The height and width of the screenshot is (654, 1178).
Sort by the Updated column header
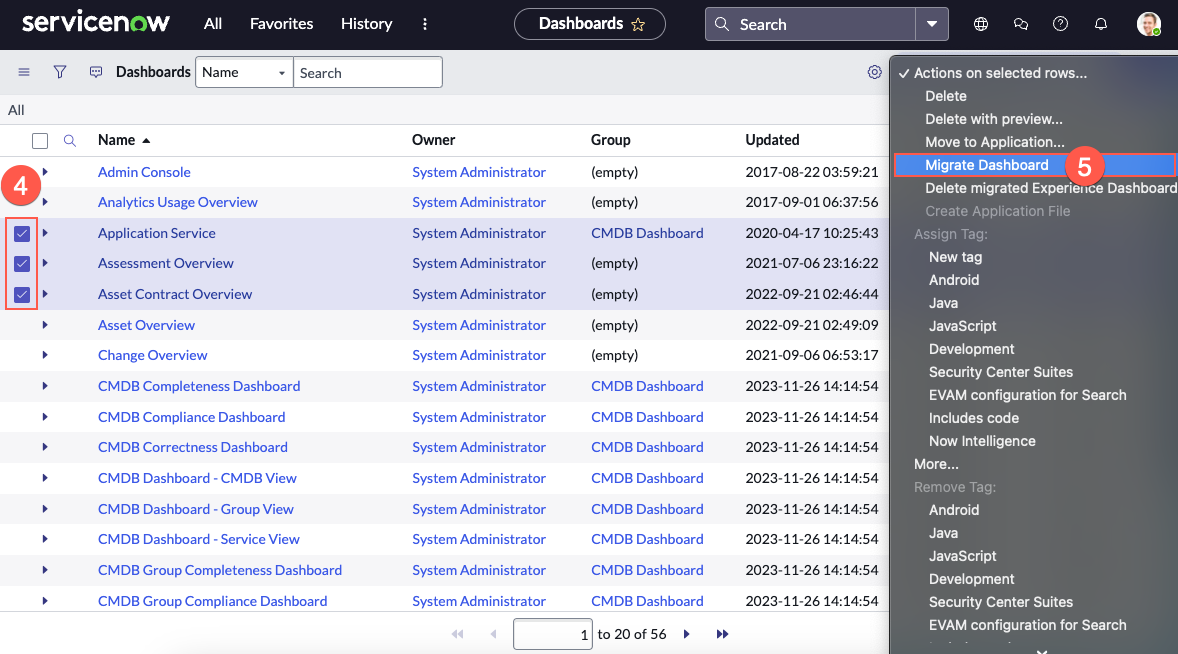(x=772, y=140)
